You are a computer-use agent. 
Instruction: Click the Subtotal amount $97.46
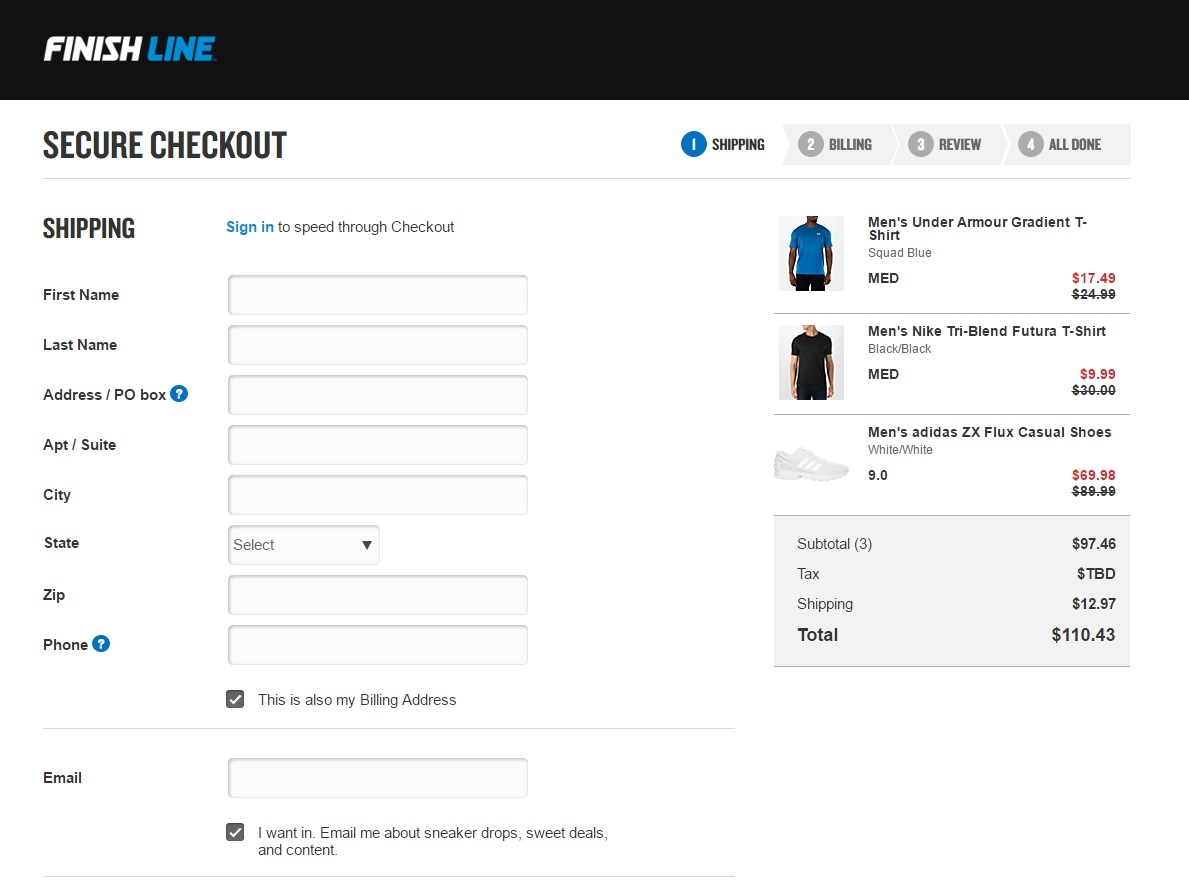click(1093, 544)
